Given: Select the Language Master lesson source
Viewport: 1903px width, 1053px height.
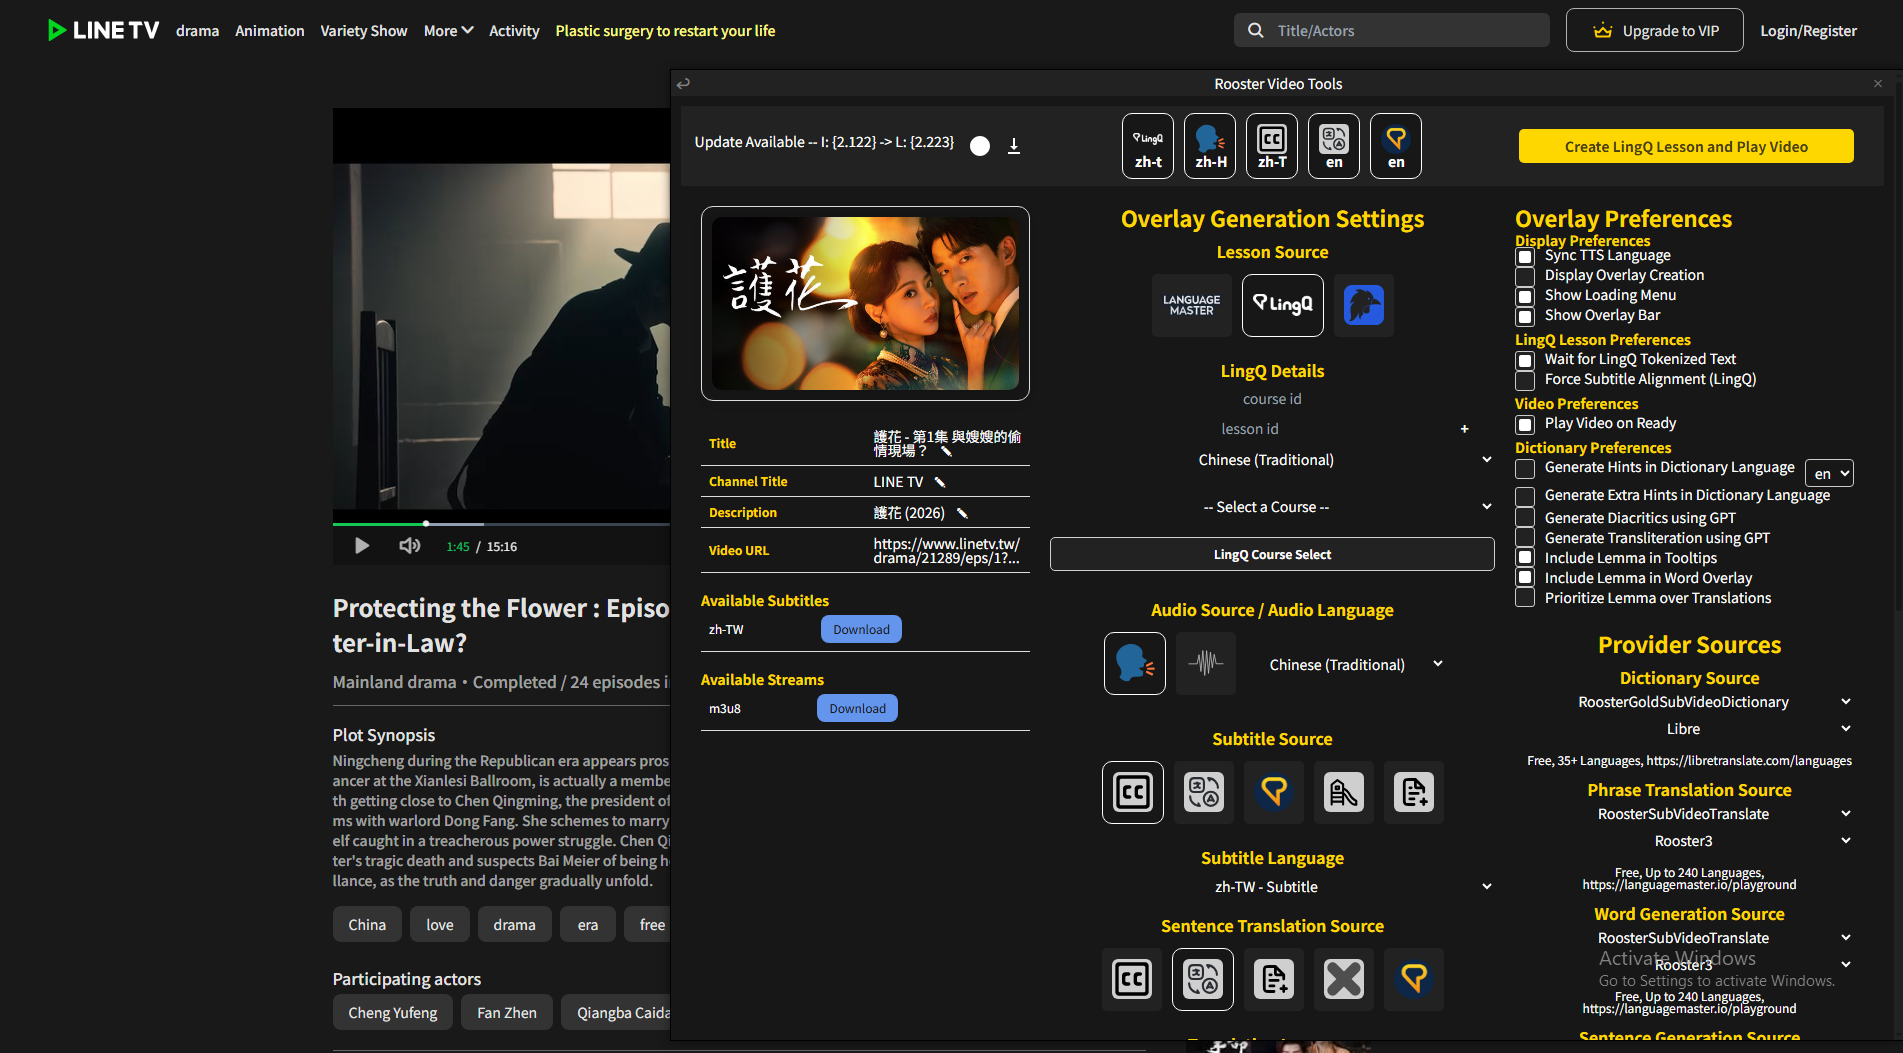Looking at the screenshot, I should click(x=1191, y=305).
